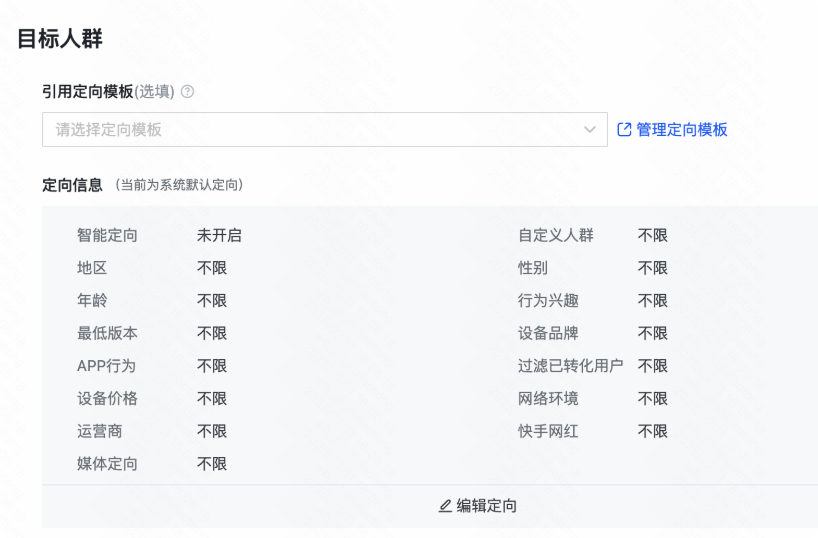Click the 行为兴趣 label
Screen dimensions: 818x538
tap(548, 301)
